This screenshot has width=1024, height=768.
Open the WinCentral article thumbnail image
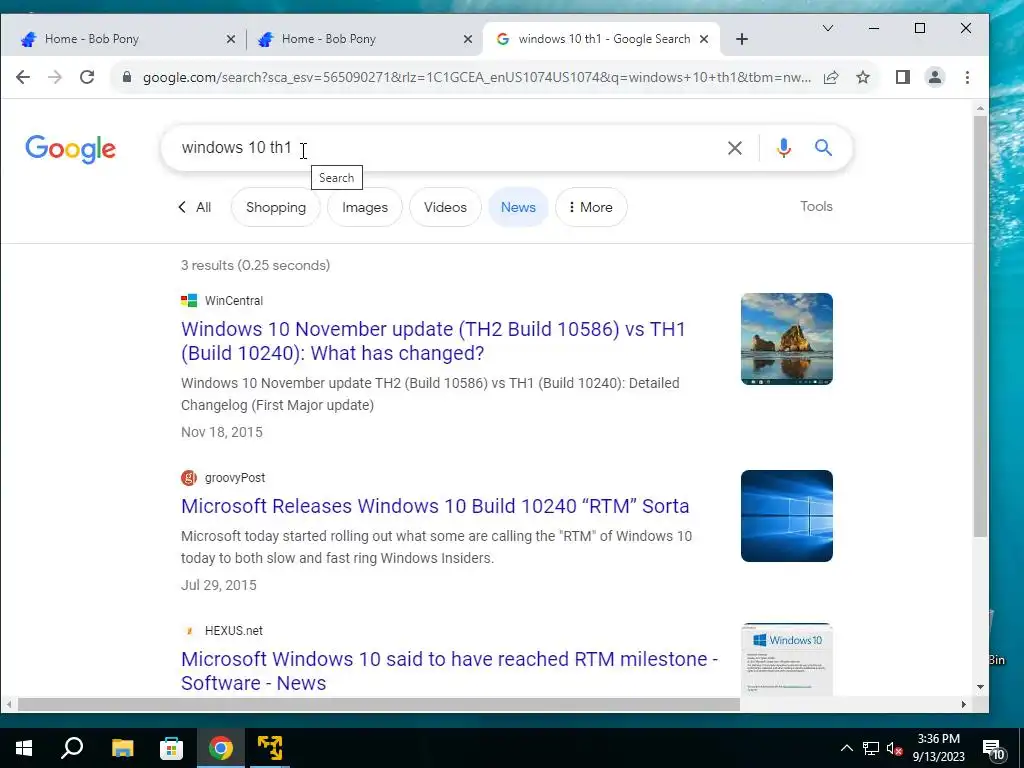(786, 339)
